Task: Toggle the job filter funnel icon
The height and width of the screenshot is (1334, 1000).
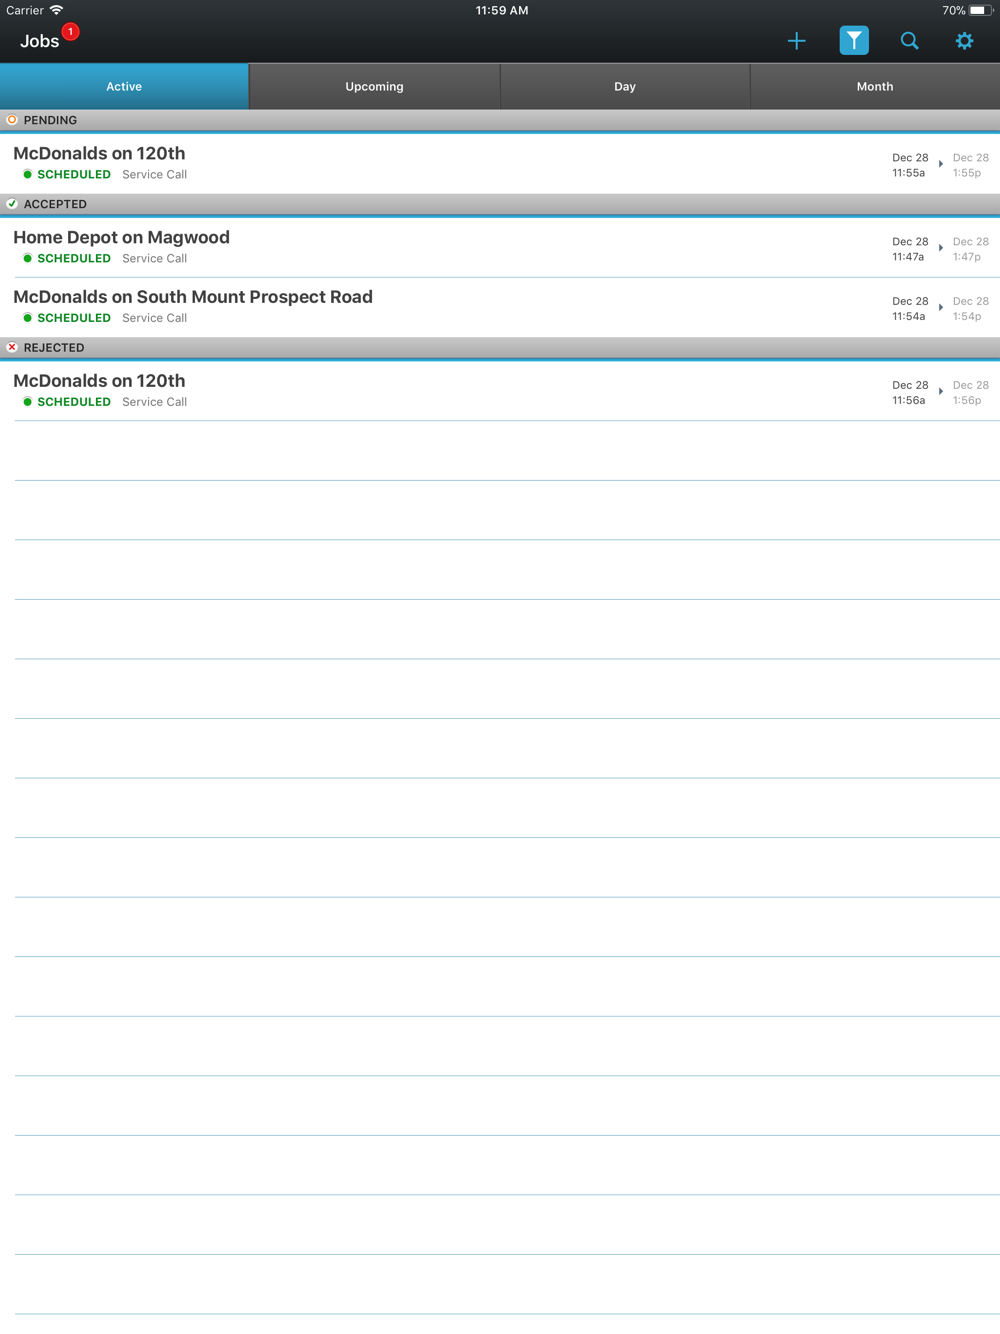Action: pos(854,41)
